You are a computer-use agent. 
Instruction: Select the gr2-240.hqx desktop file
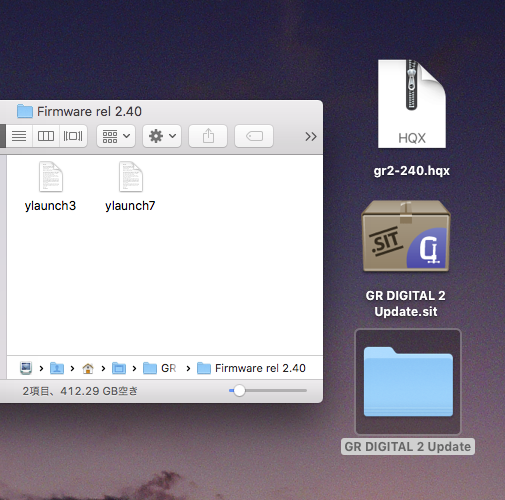412,104
